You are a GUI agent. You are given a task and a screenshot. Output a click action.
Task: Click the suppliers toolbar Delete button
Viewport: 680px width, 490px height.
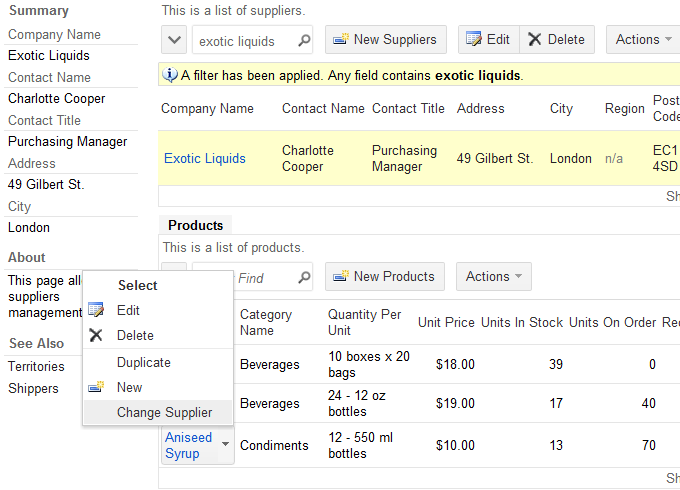(557, 39)
